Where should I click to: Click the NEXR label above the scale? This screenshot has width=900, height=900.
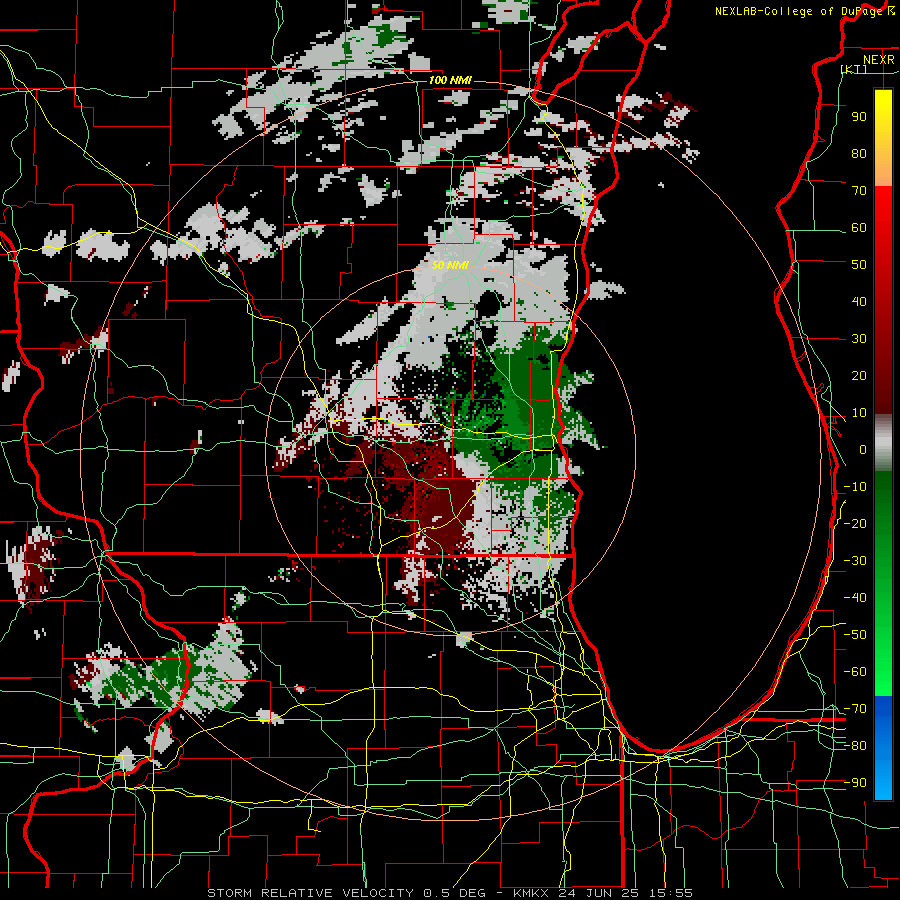[879, 60]
